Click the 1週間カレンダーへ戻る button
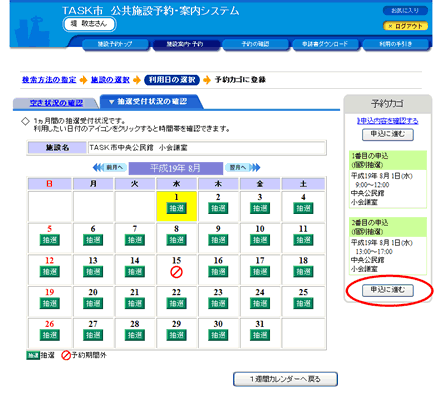The width and height of the screenshot is (440, 395). (x=285, y=379)
